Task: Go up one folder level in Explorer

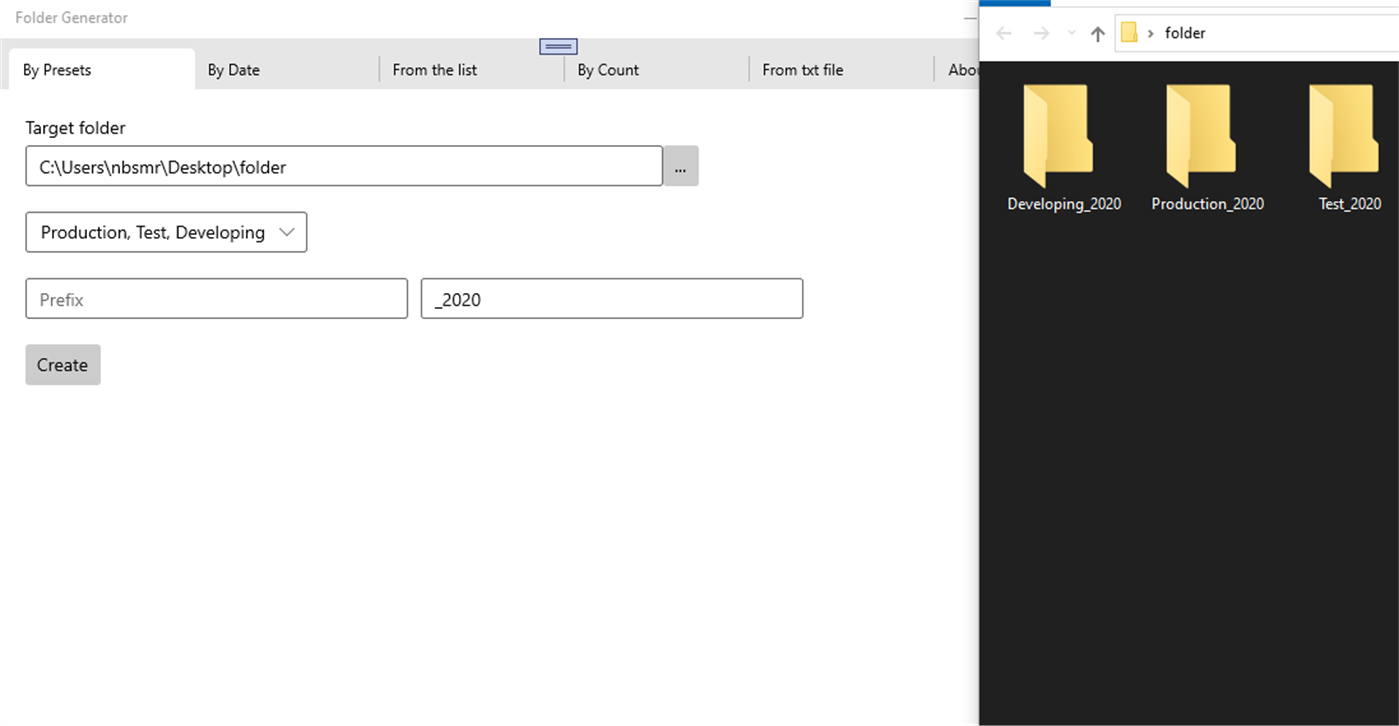Action: click(x=1097, y=32)
